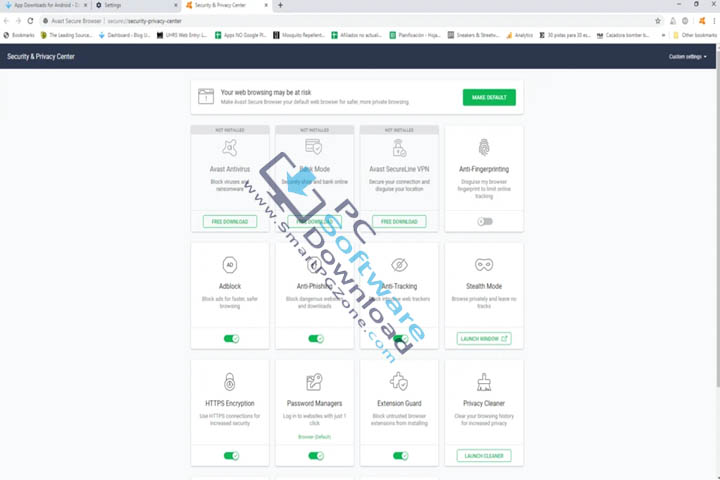Image resolution: width=720 pixels, height=480 pixels.
Task: Open the browser three-dot menu
Action: tap(714, 21)
